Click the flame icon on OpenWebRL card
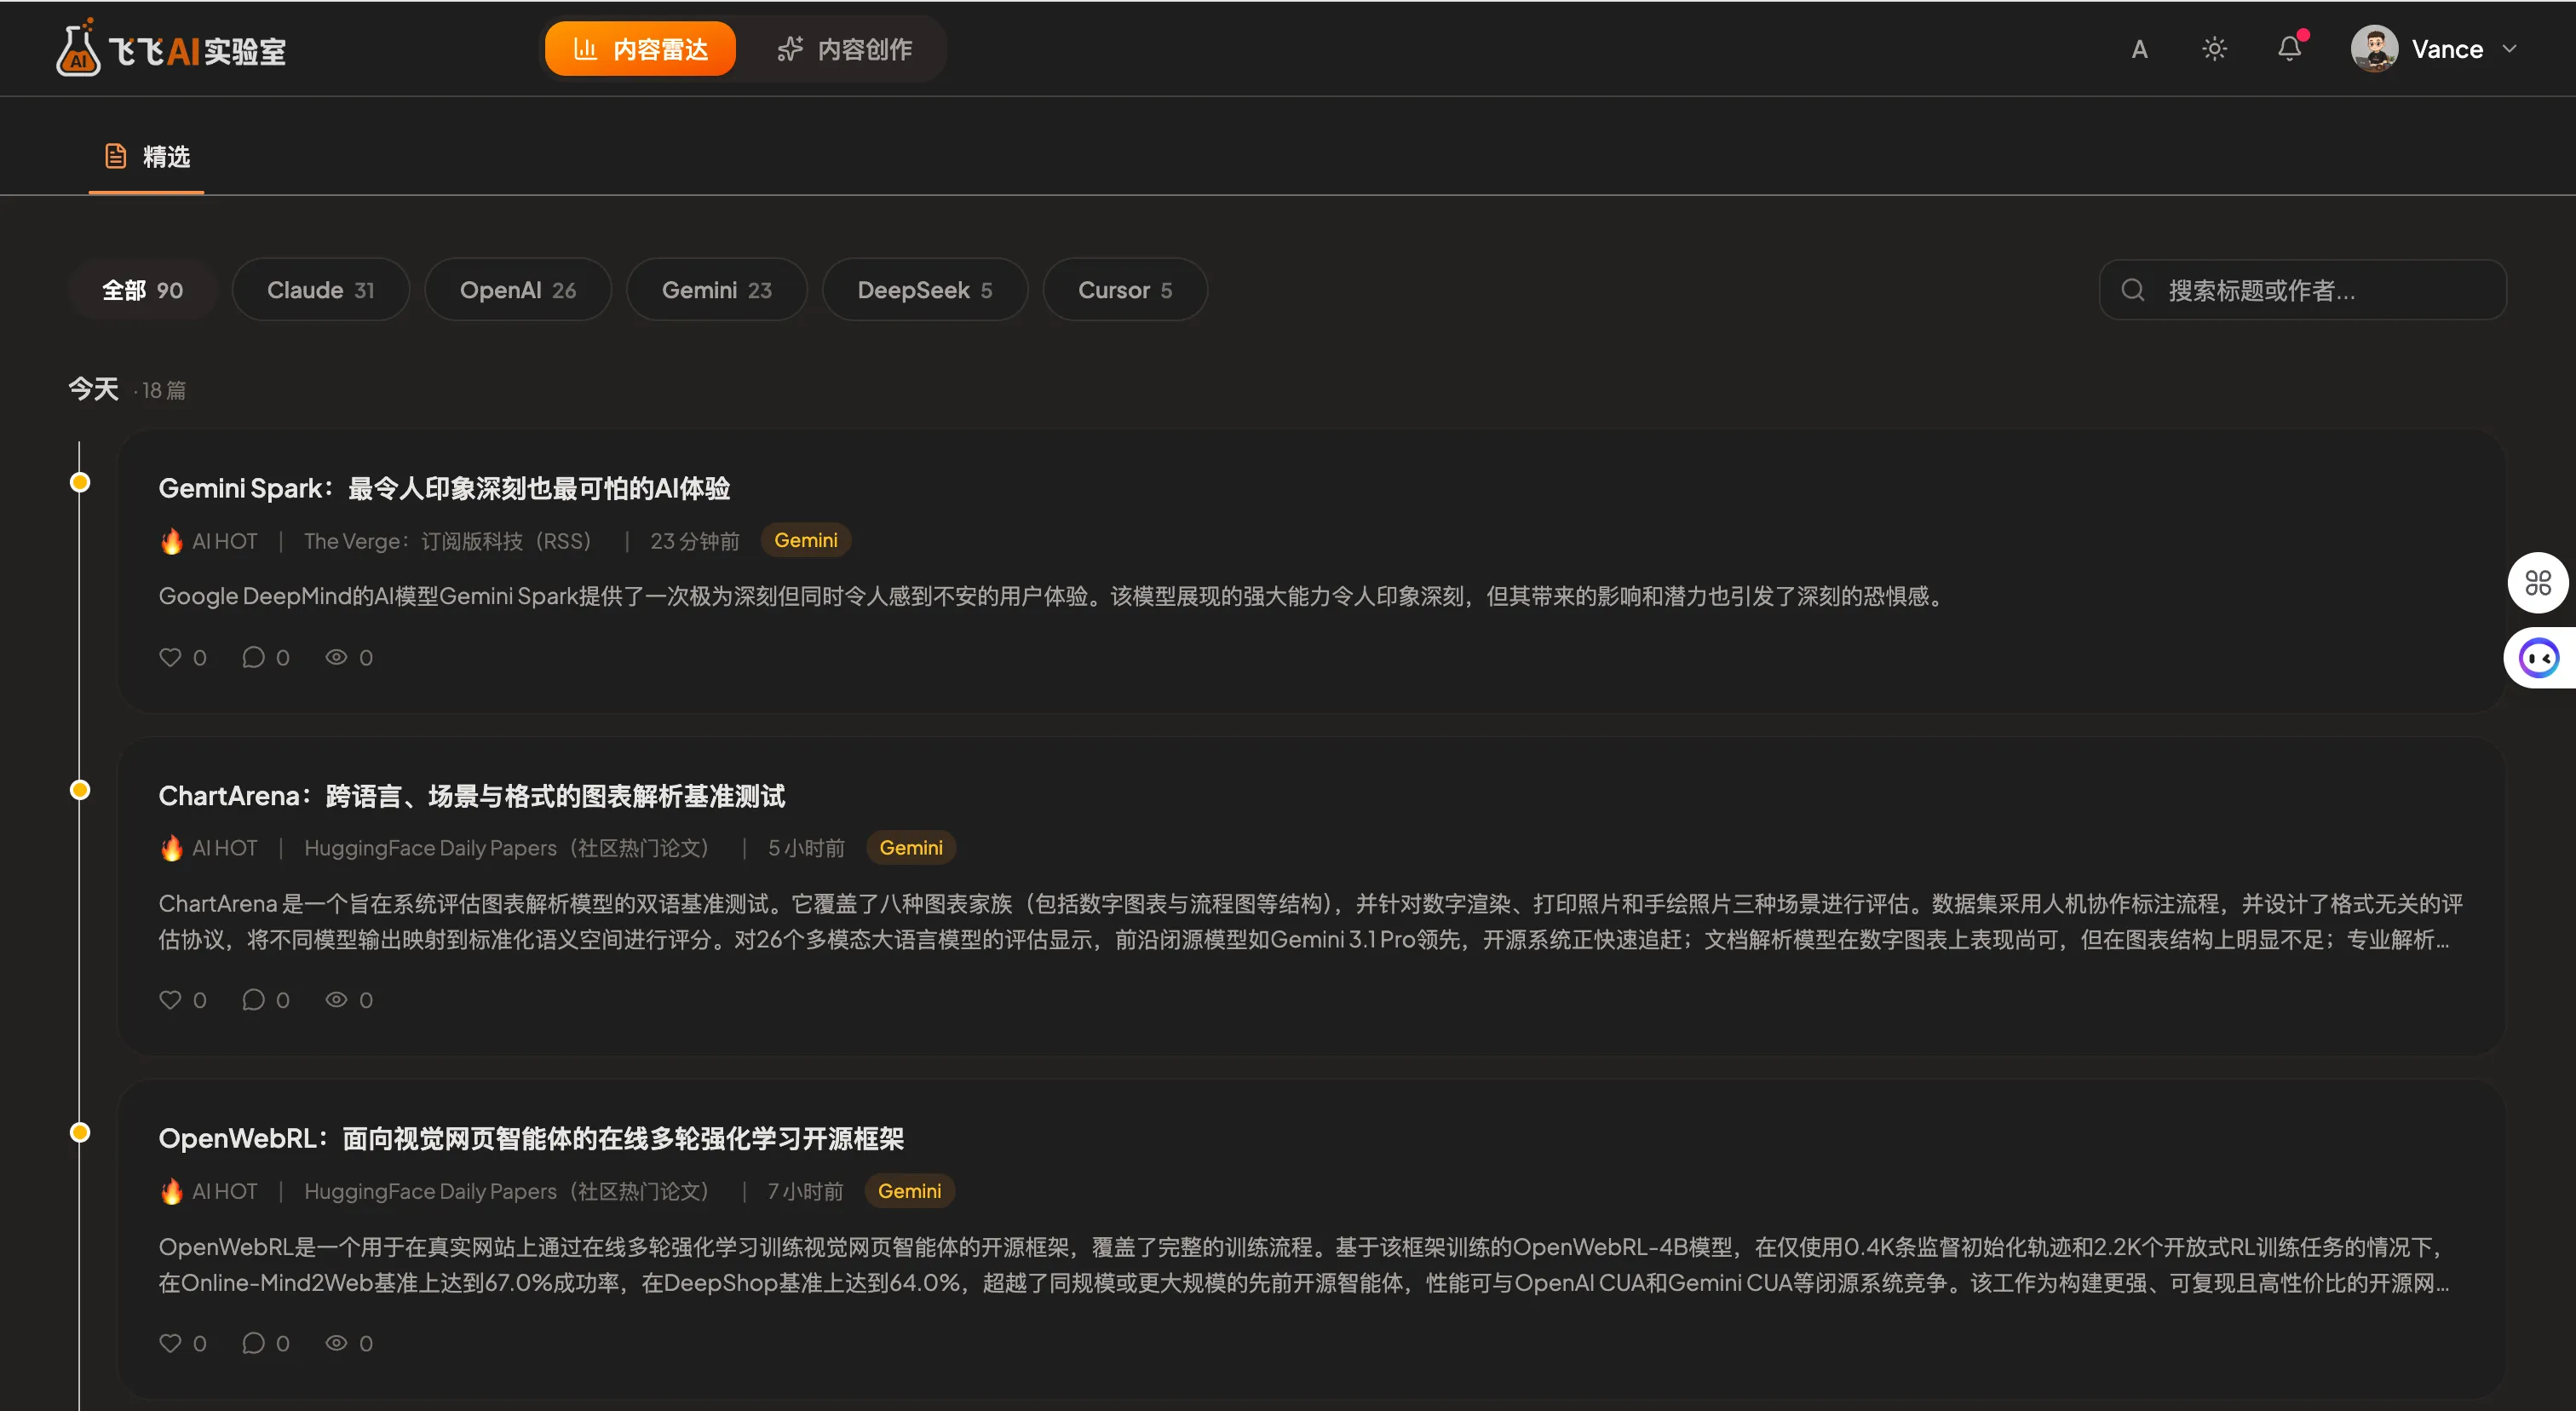The width and height of the screenshot is (2576, 1411). 172,1191
